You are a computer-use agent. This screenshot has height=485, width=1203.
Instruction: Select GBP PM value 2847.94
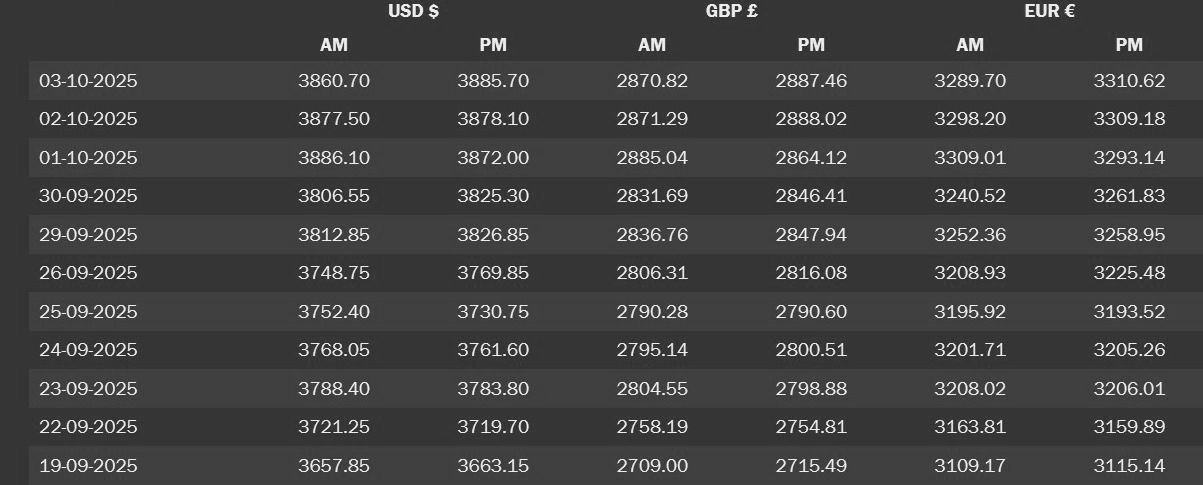(x=811, y=235)
